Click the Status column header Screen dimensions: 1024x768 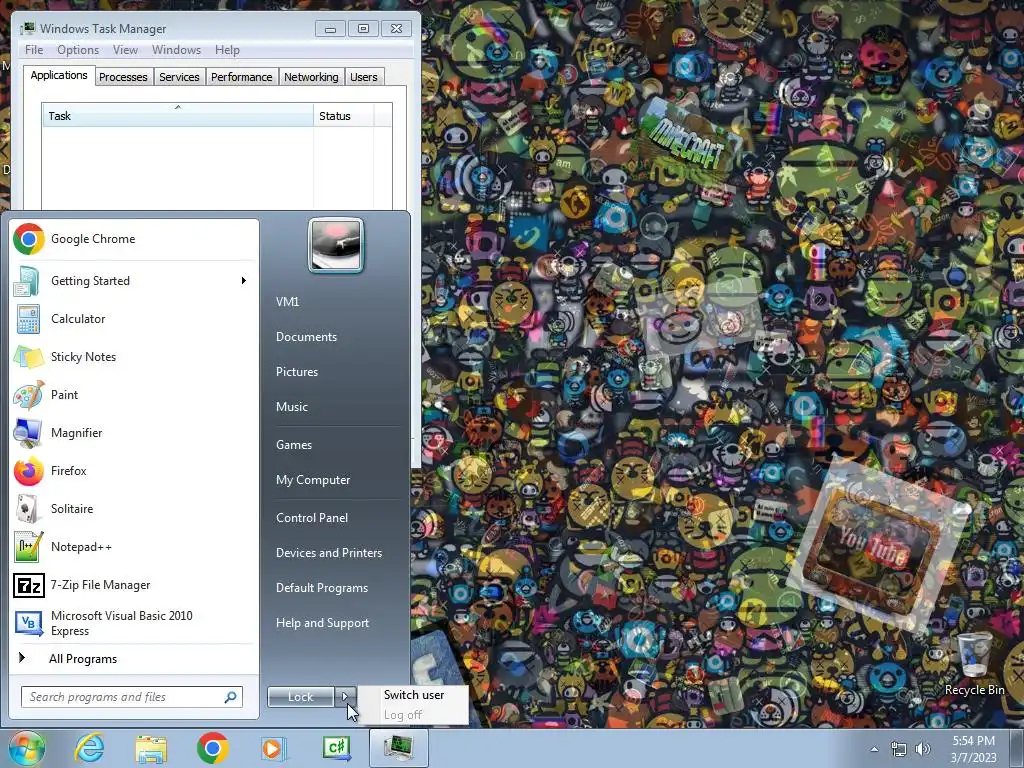click(343, 116)
